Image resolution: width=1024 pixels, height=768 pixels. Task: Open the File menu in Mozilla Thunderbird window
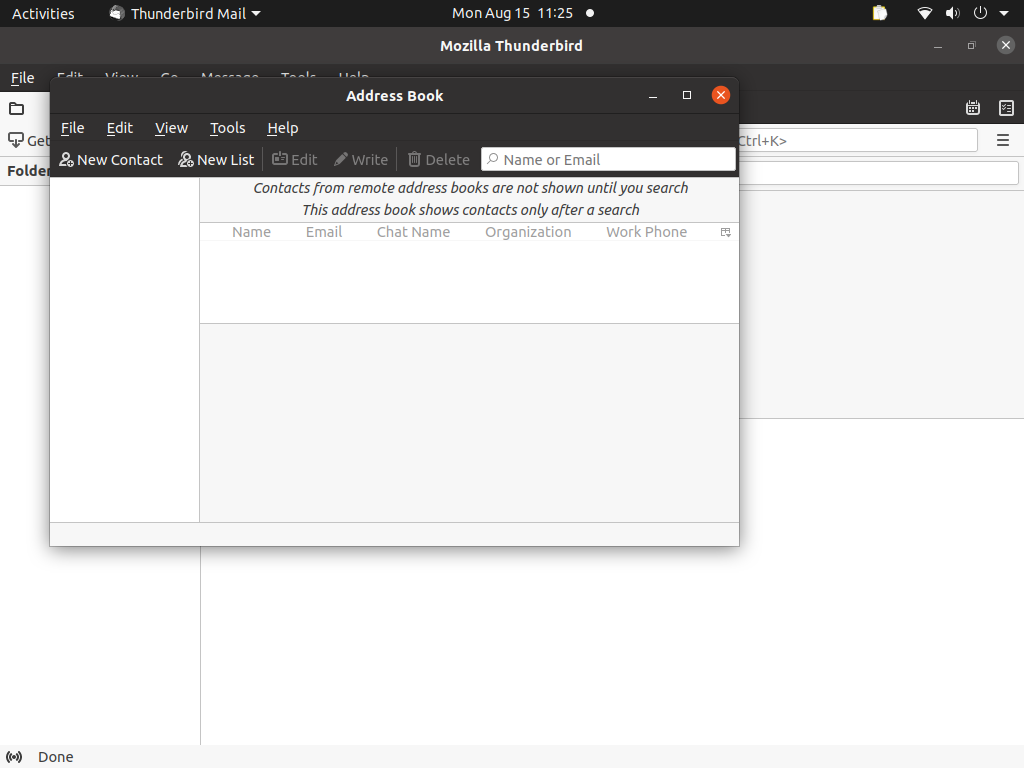pyautogui.click(x=22, y=78)
